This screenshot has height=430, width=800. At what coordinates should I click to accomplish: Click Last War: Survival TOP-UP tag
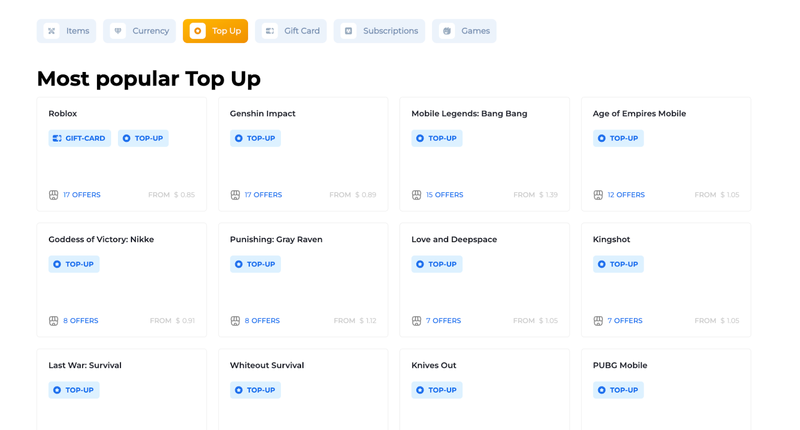coord(74,390)
